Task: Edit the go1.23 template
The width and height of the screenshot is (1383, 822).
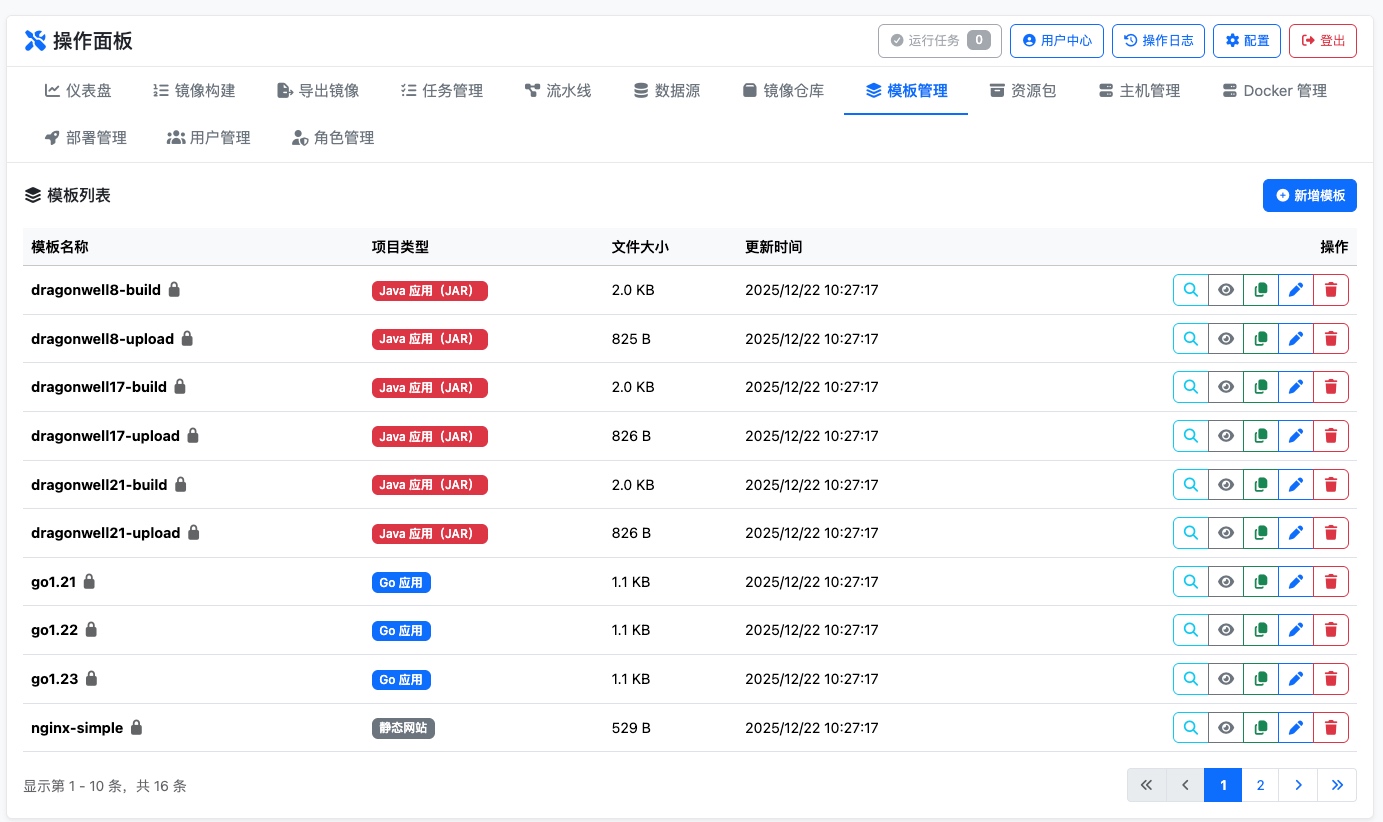Action: (x=1296, y=678)
